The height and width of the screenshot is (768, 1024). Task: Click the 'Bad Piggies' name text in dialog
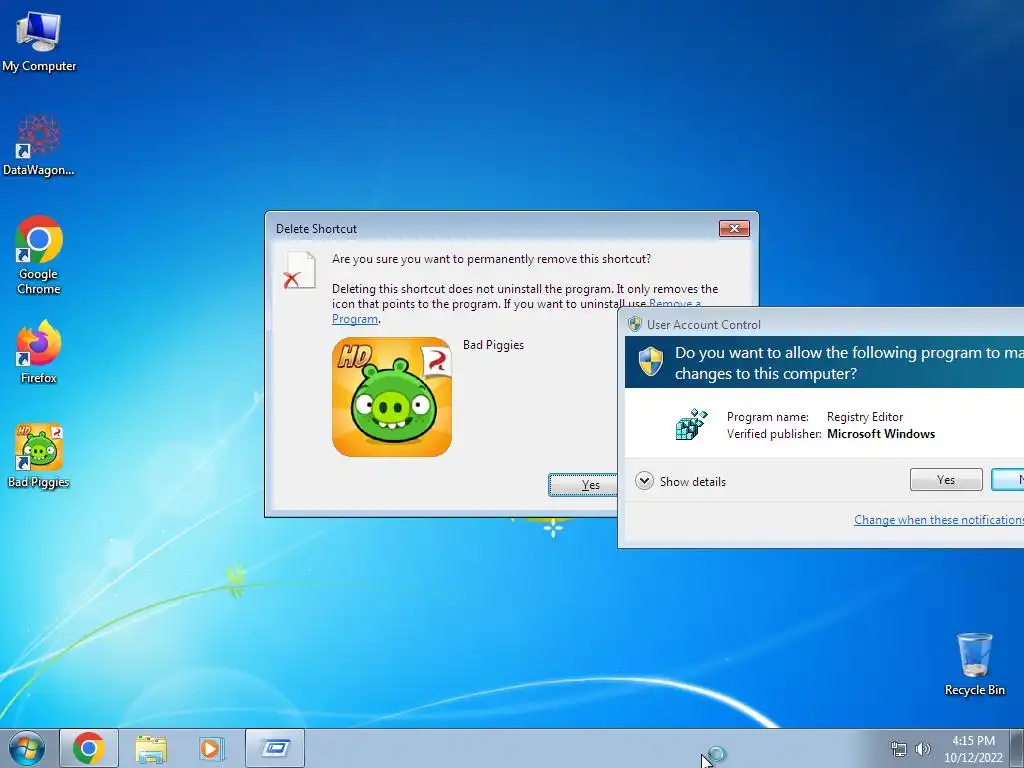[x=493, y=345]
